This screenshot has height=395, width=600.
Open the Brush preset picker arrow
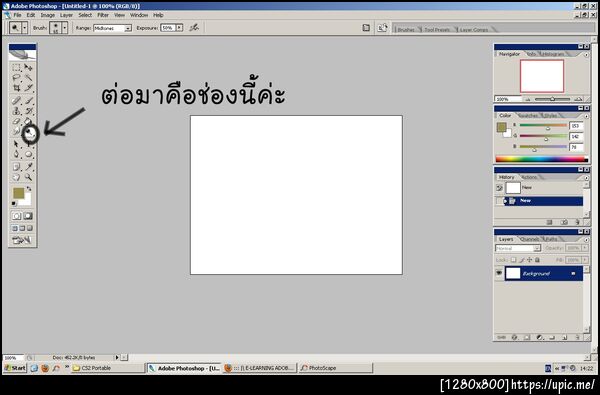(65, 28)
